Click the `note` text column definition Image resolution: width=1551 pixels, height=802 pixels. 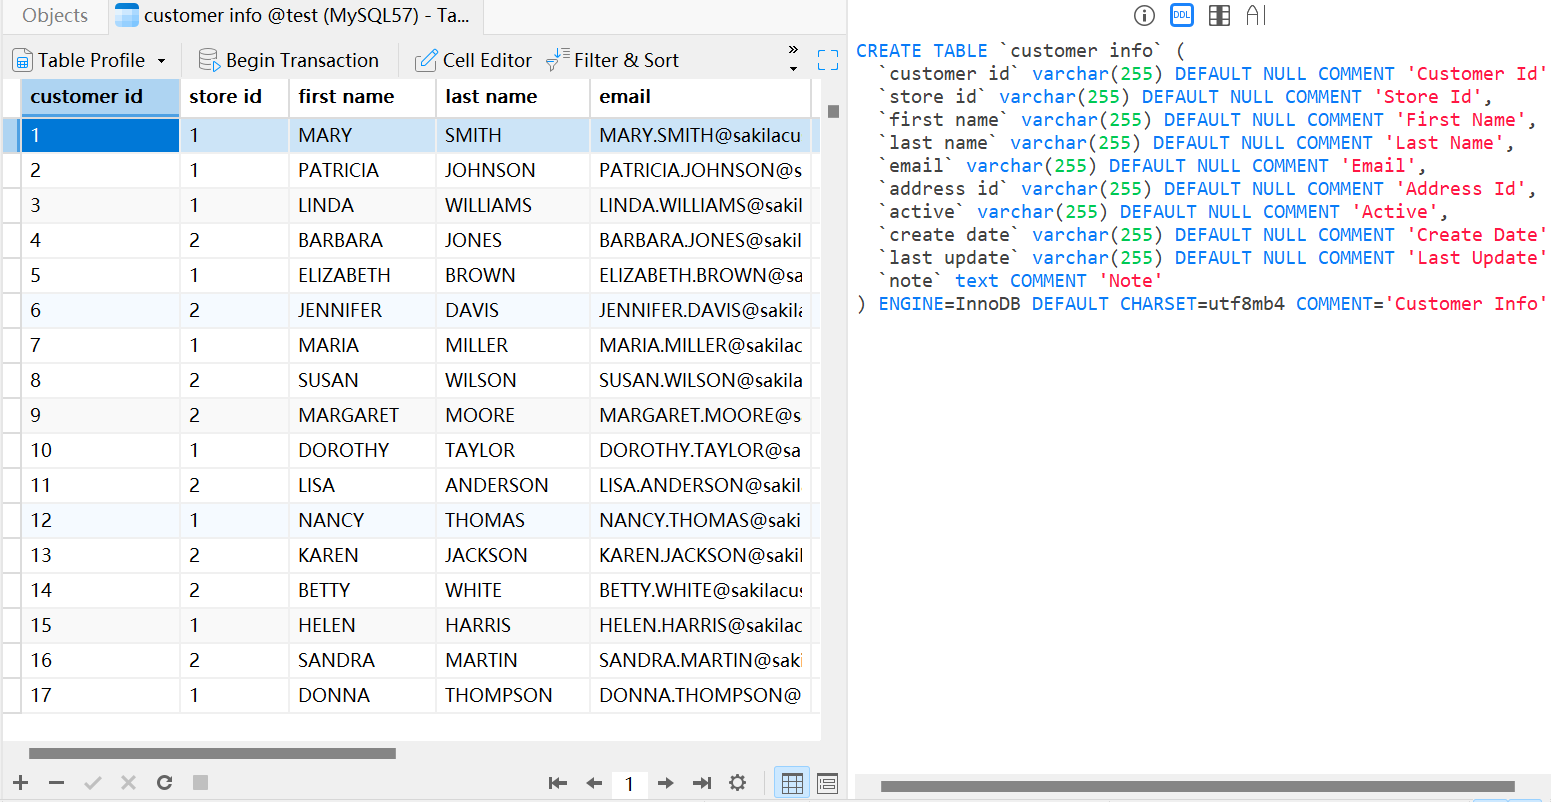[1020, 281]
